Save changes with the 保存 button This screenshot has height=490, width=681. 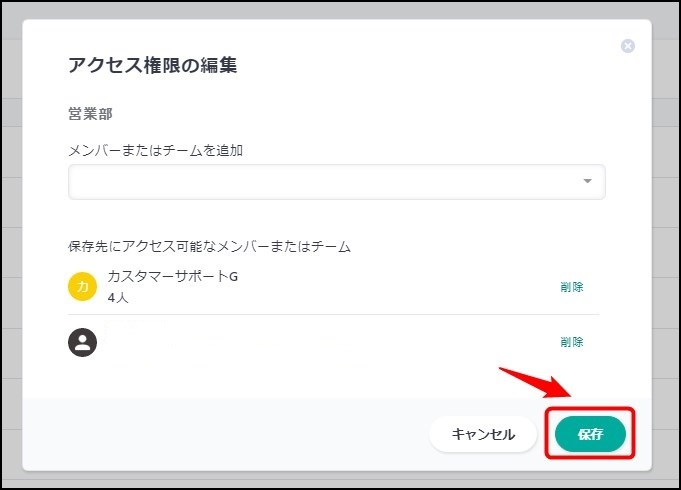590,434
